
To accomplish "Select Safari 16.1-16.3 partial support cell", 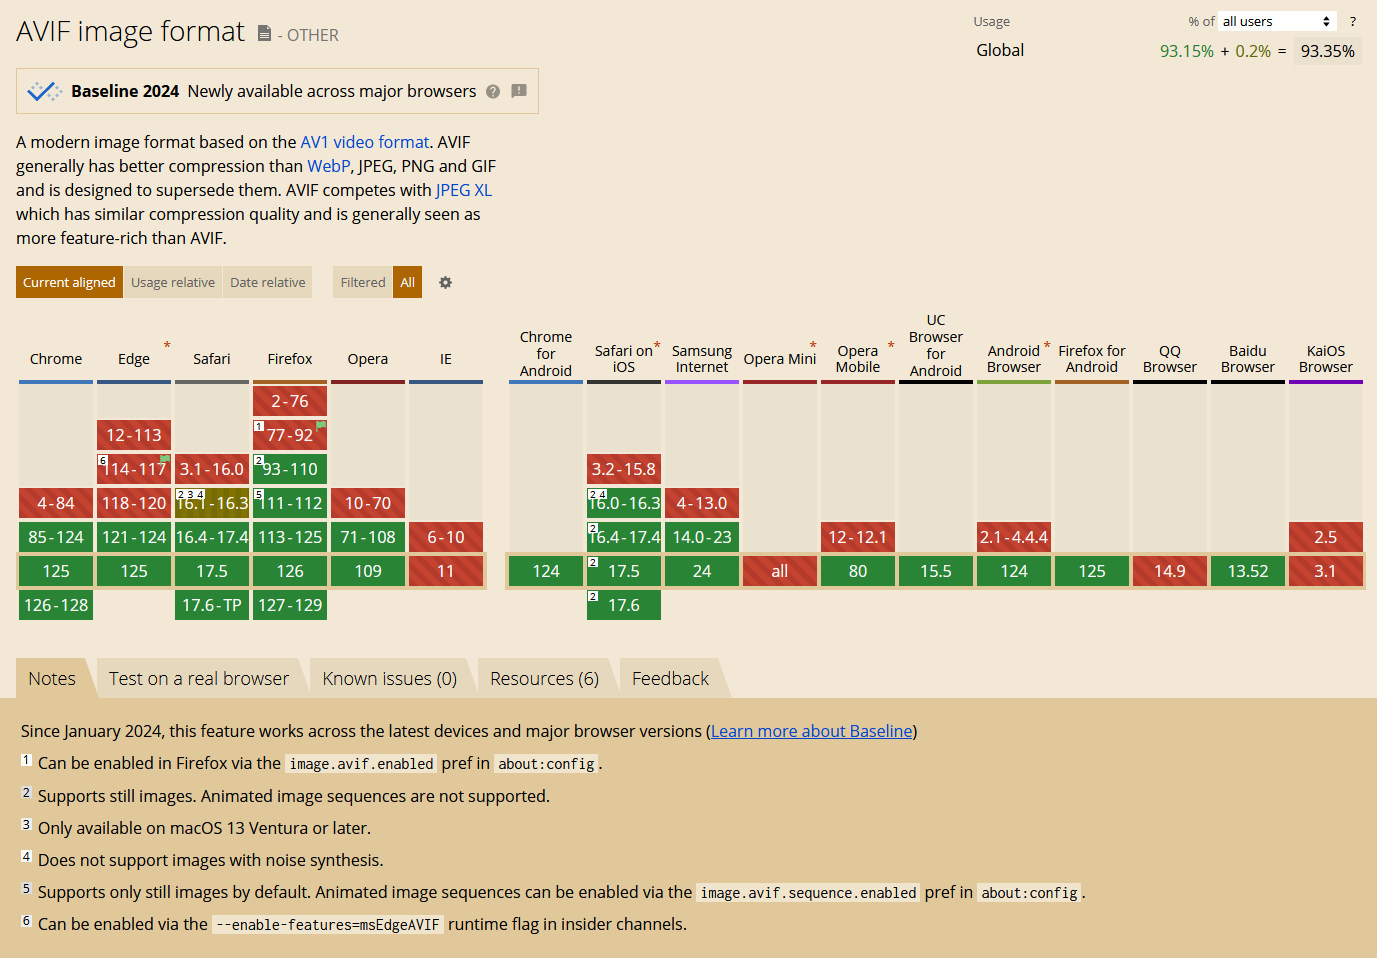I will (x=212, y=503).
